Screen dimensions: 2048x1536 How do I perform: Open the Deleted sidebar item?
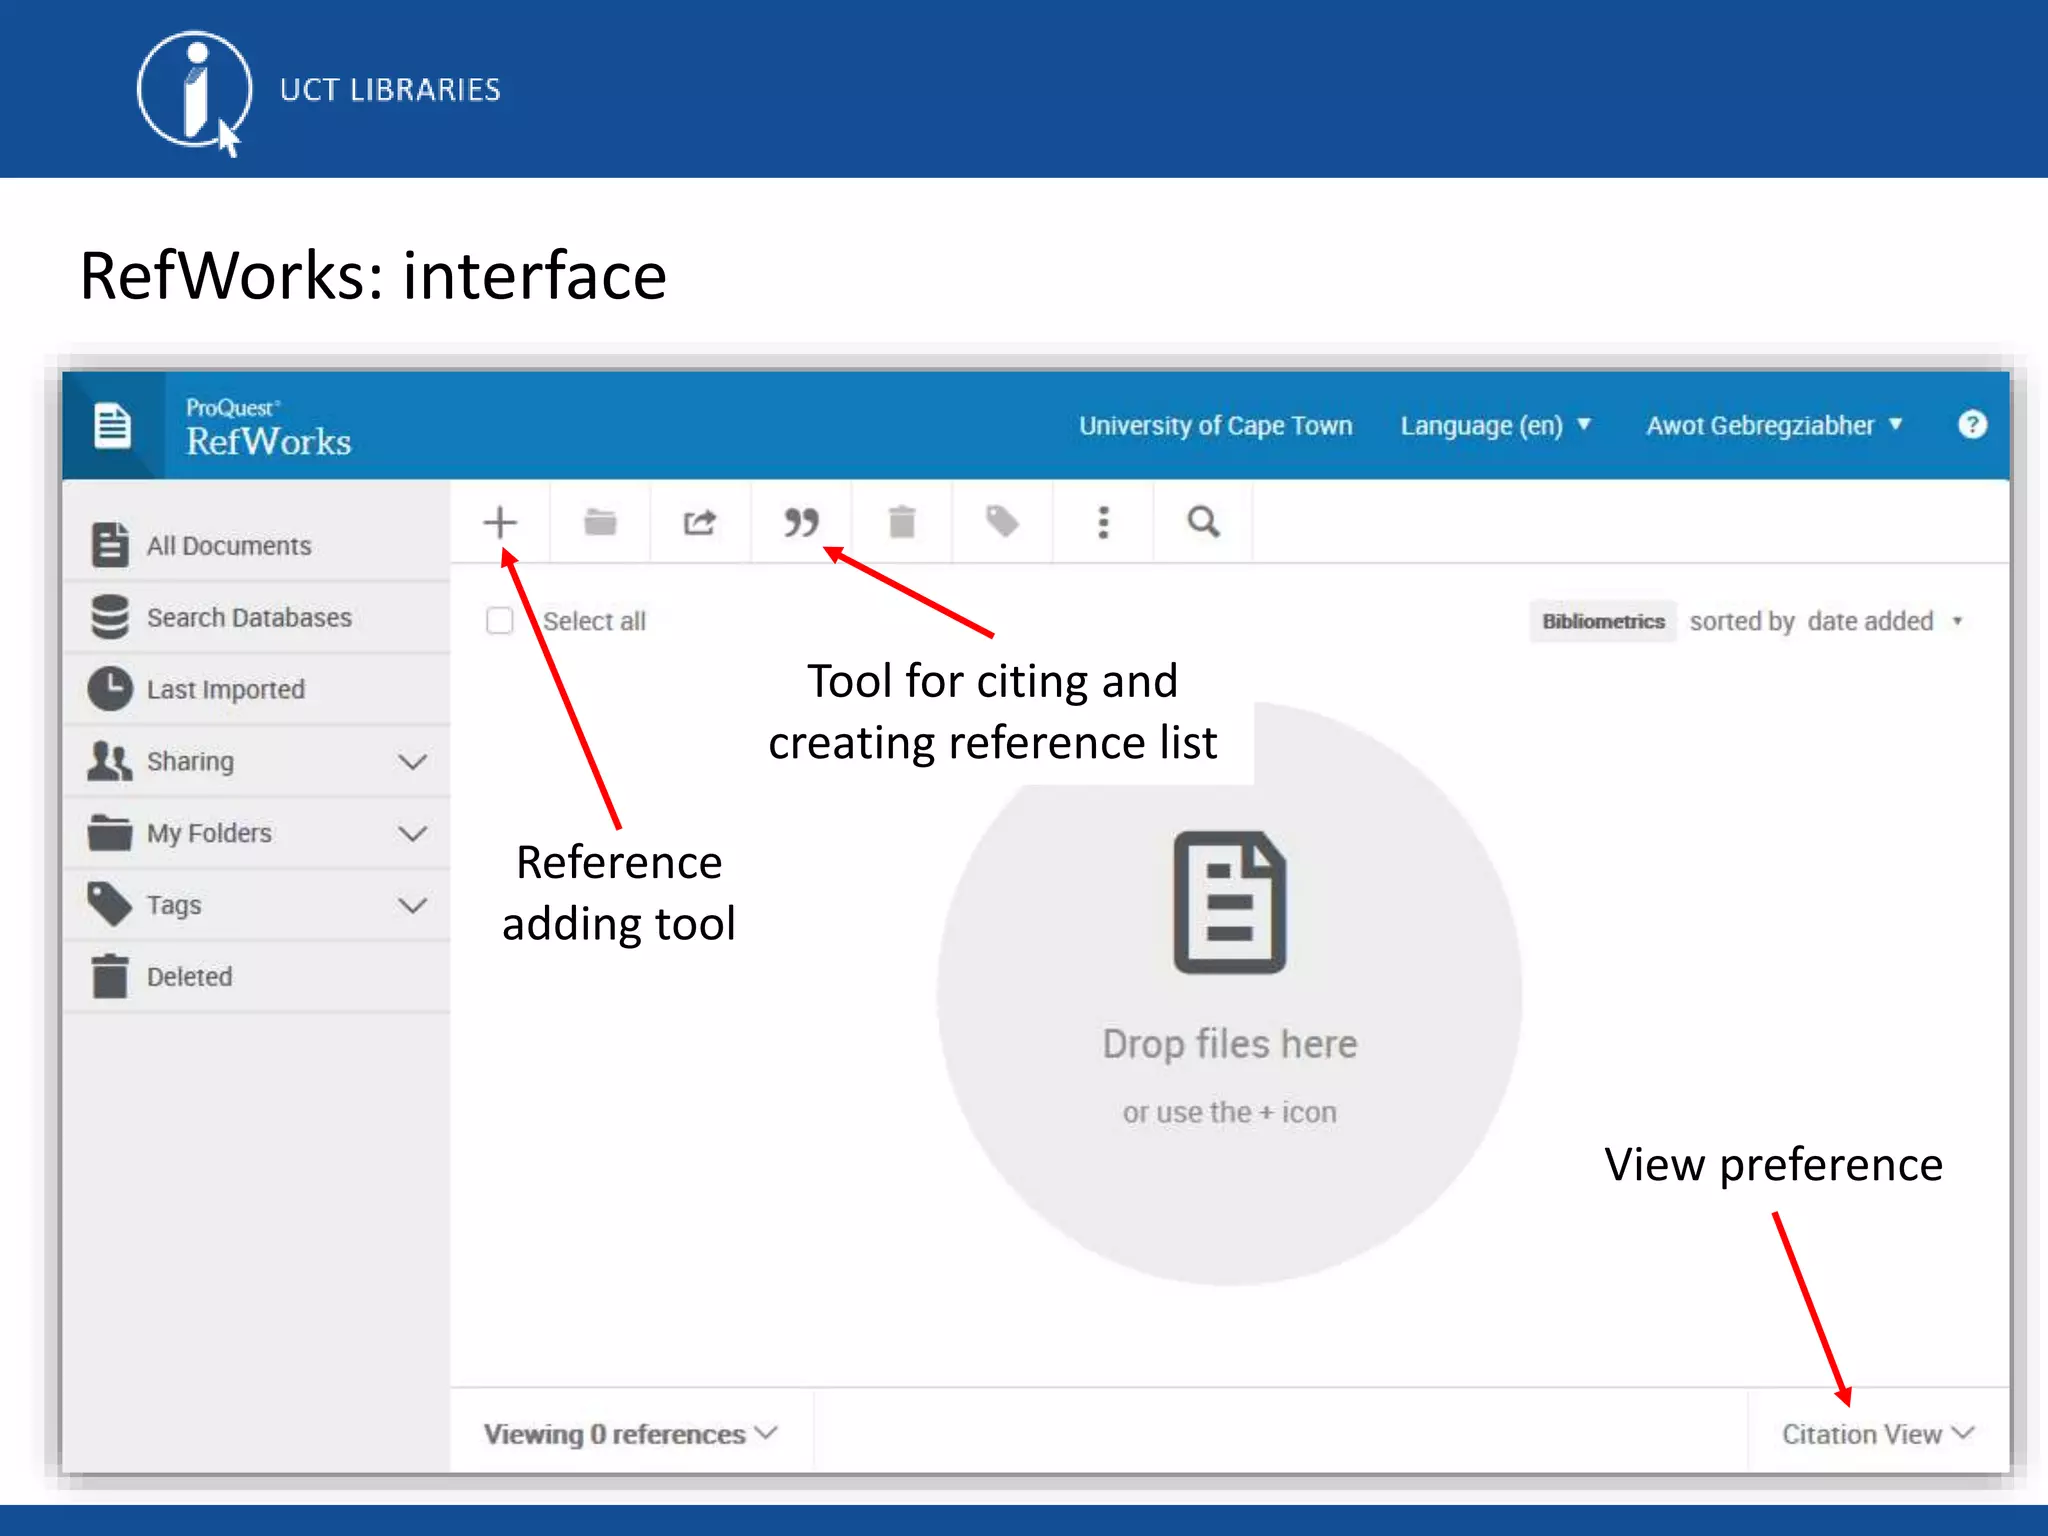click(256, 977)
